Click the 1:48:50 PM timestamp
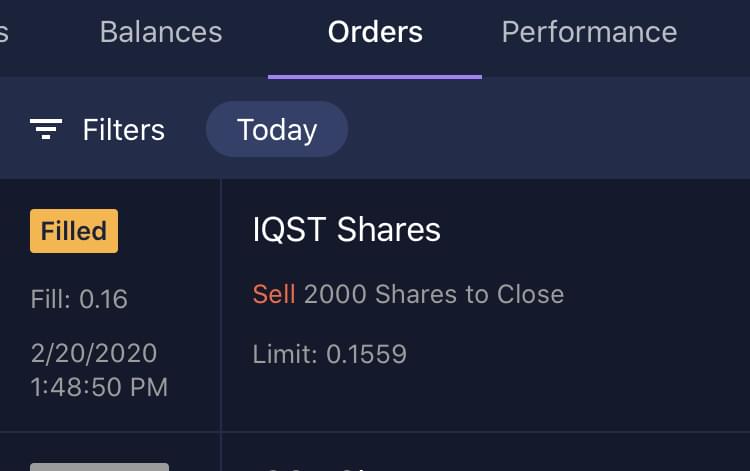This screenshot has width=750, height=471. pyautogui.click(x=99, y=386)
